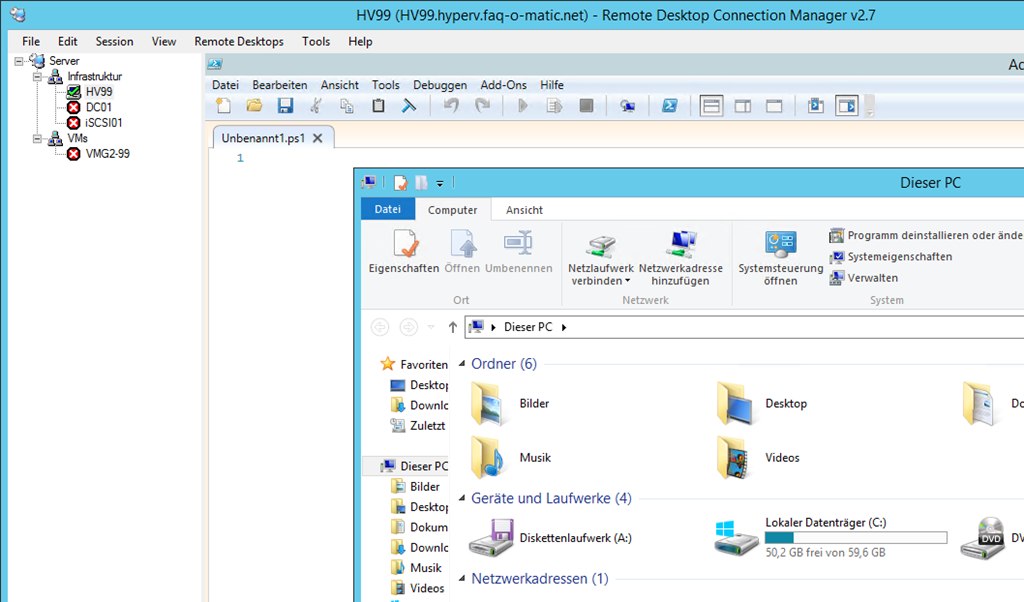Click the Explorer up-arrow navigation button
Image resolution: width=1024 pixels, height=602 pixels.
coord(453,327)
